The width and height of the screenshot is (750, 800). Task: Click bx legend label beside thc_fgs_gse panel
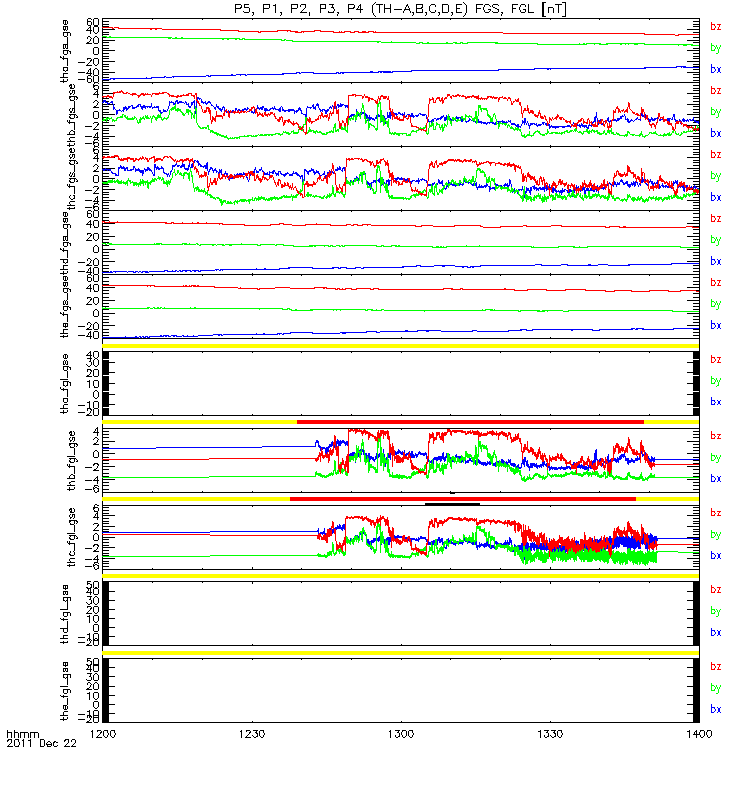[715, 197]
